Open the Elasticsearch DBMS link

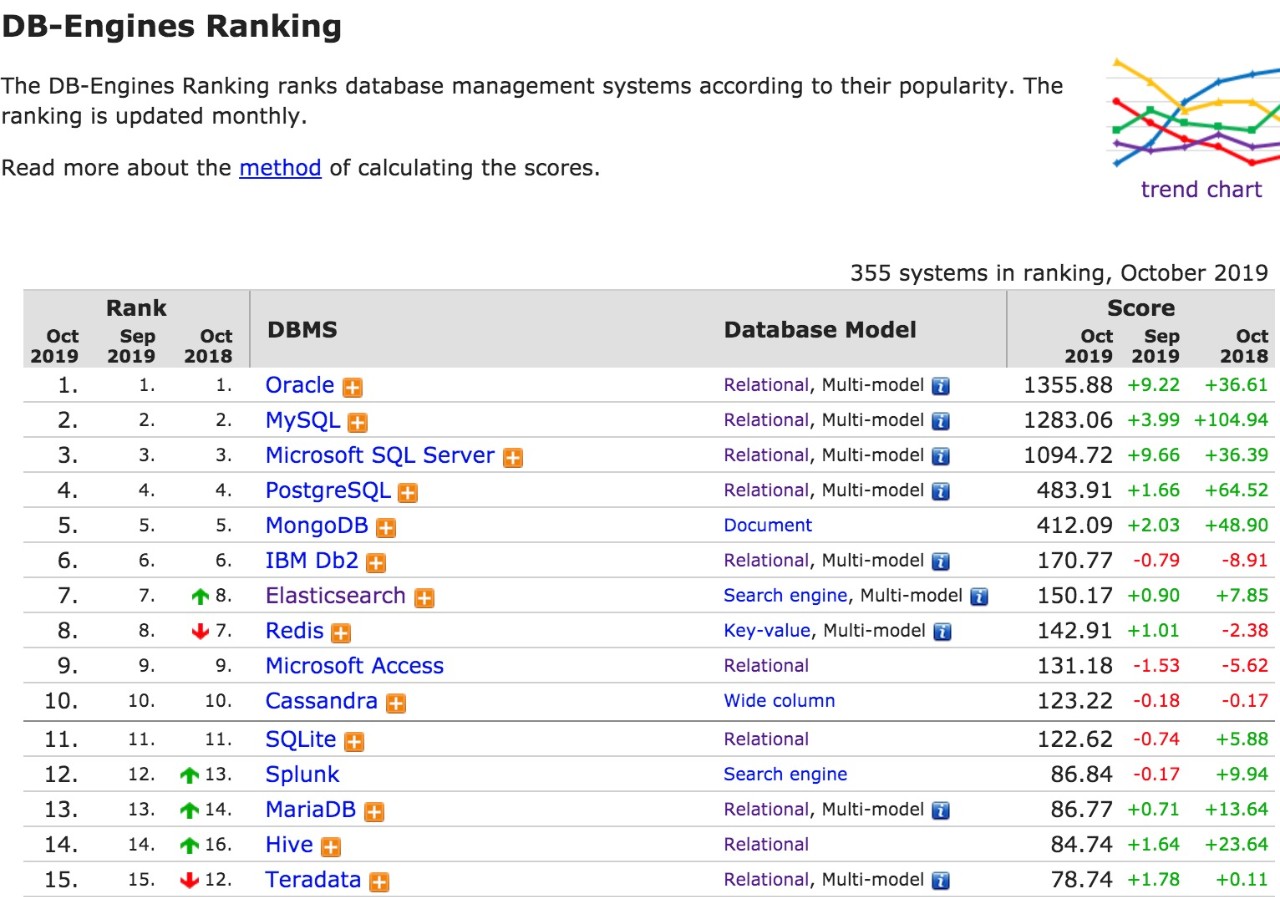coord(336,596)
